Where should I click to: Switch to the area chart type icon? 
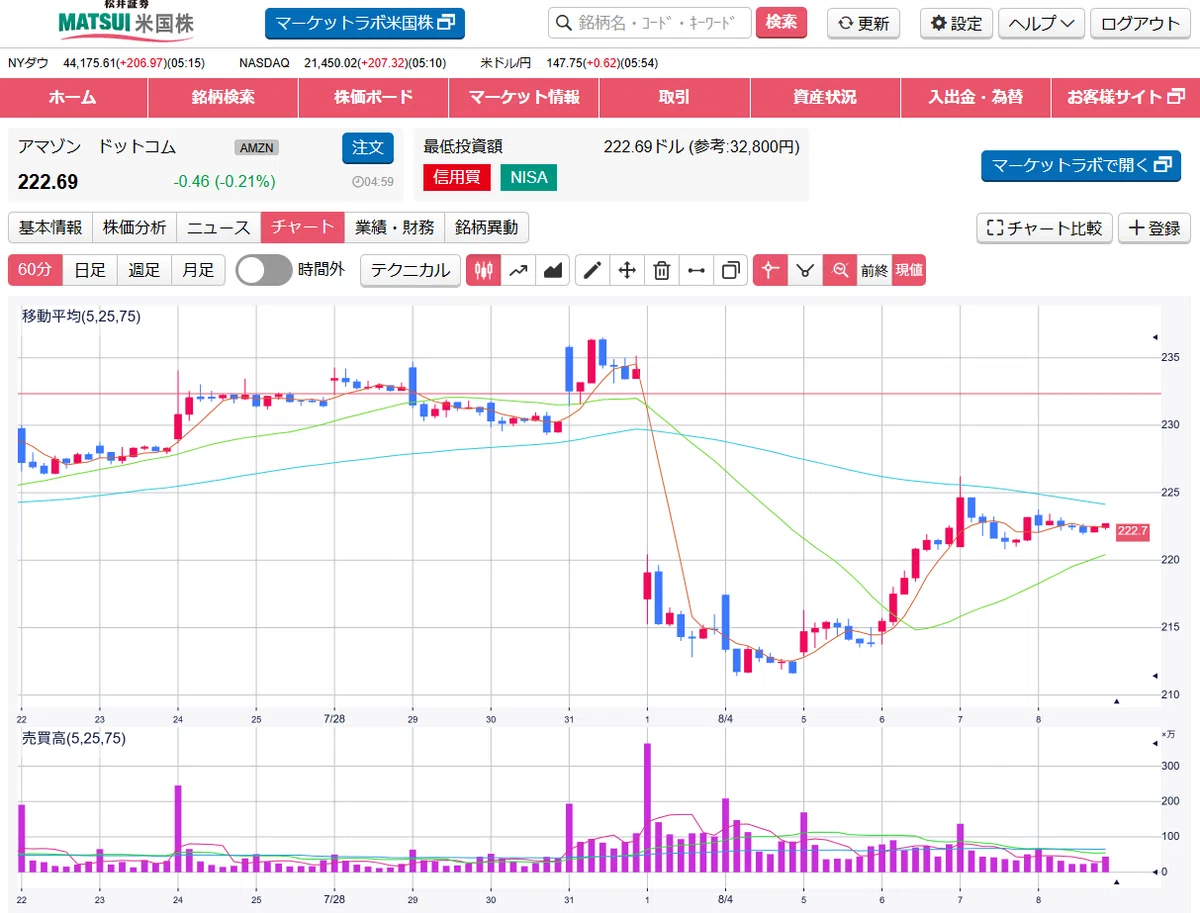pyautogui.click(x=552, y=270)
